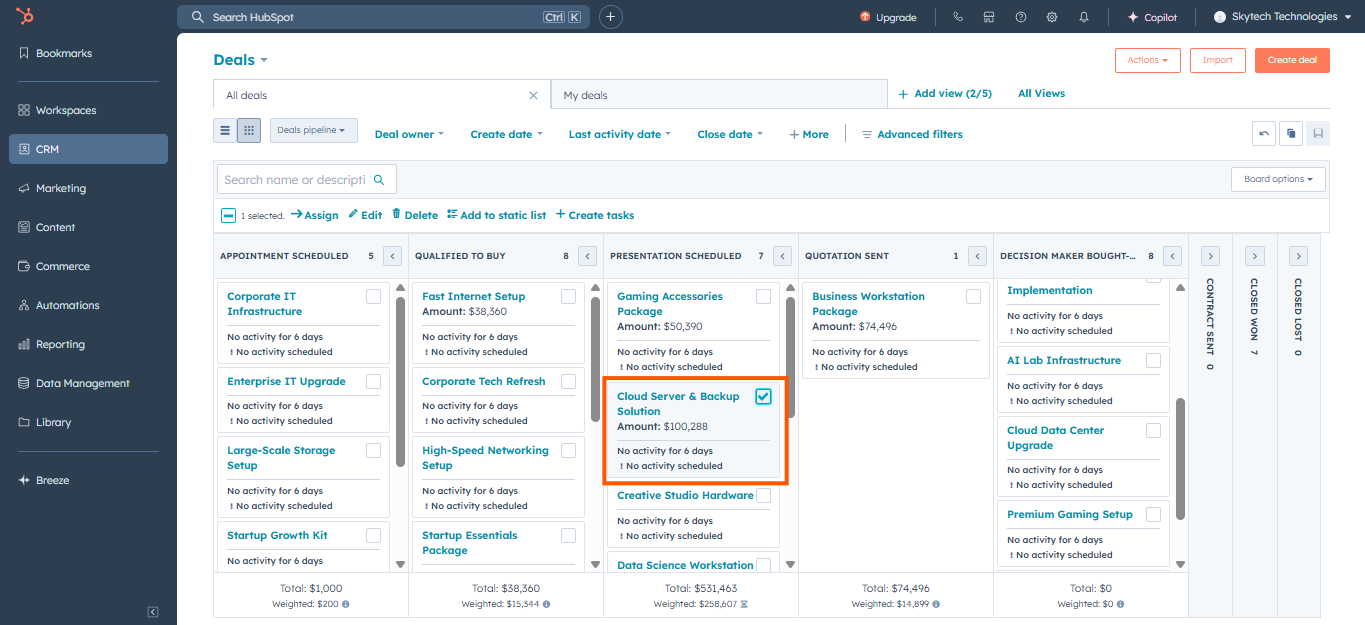Viewport: 1365px width, 625px height.
Task: Uncheck Cloud Server & Backup Solution deal
Action: [x=763, y=396]
